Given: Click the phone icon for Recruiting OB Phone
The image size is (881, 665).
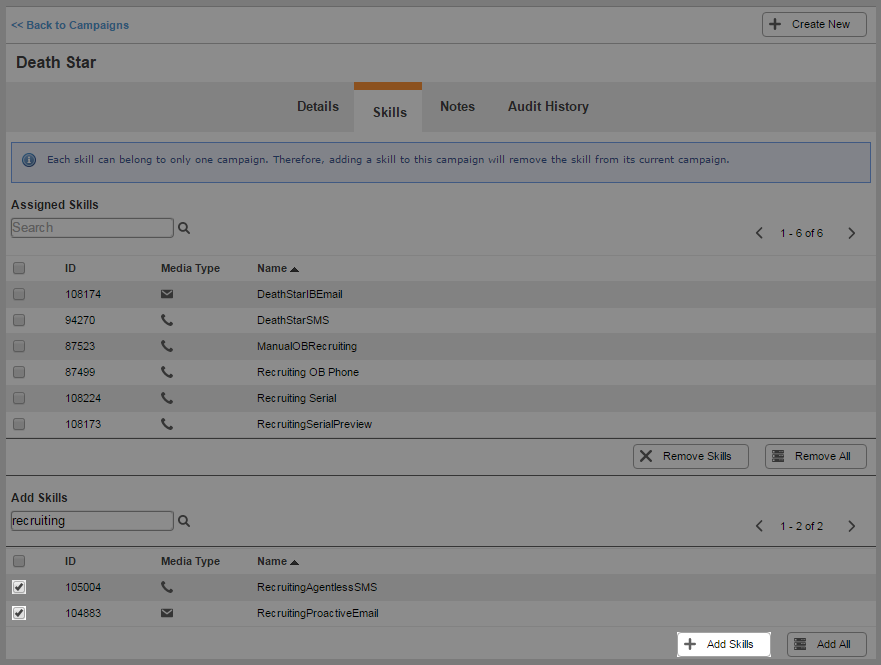Looking at the screenshot, I should pos(167,372).
